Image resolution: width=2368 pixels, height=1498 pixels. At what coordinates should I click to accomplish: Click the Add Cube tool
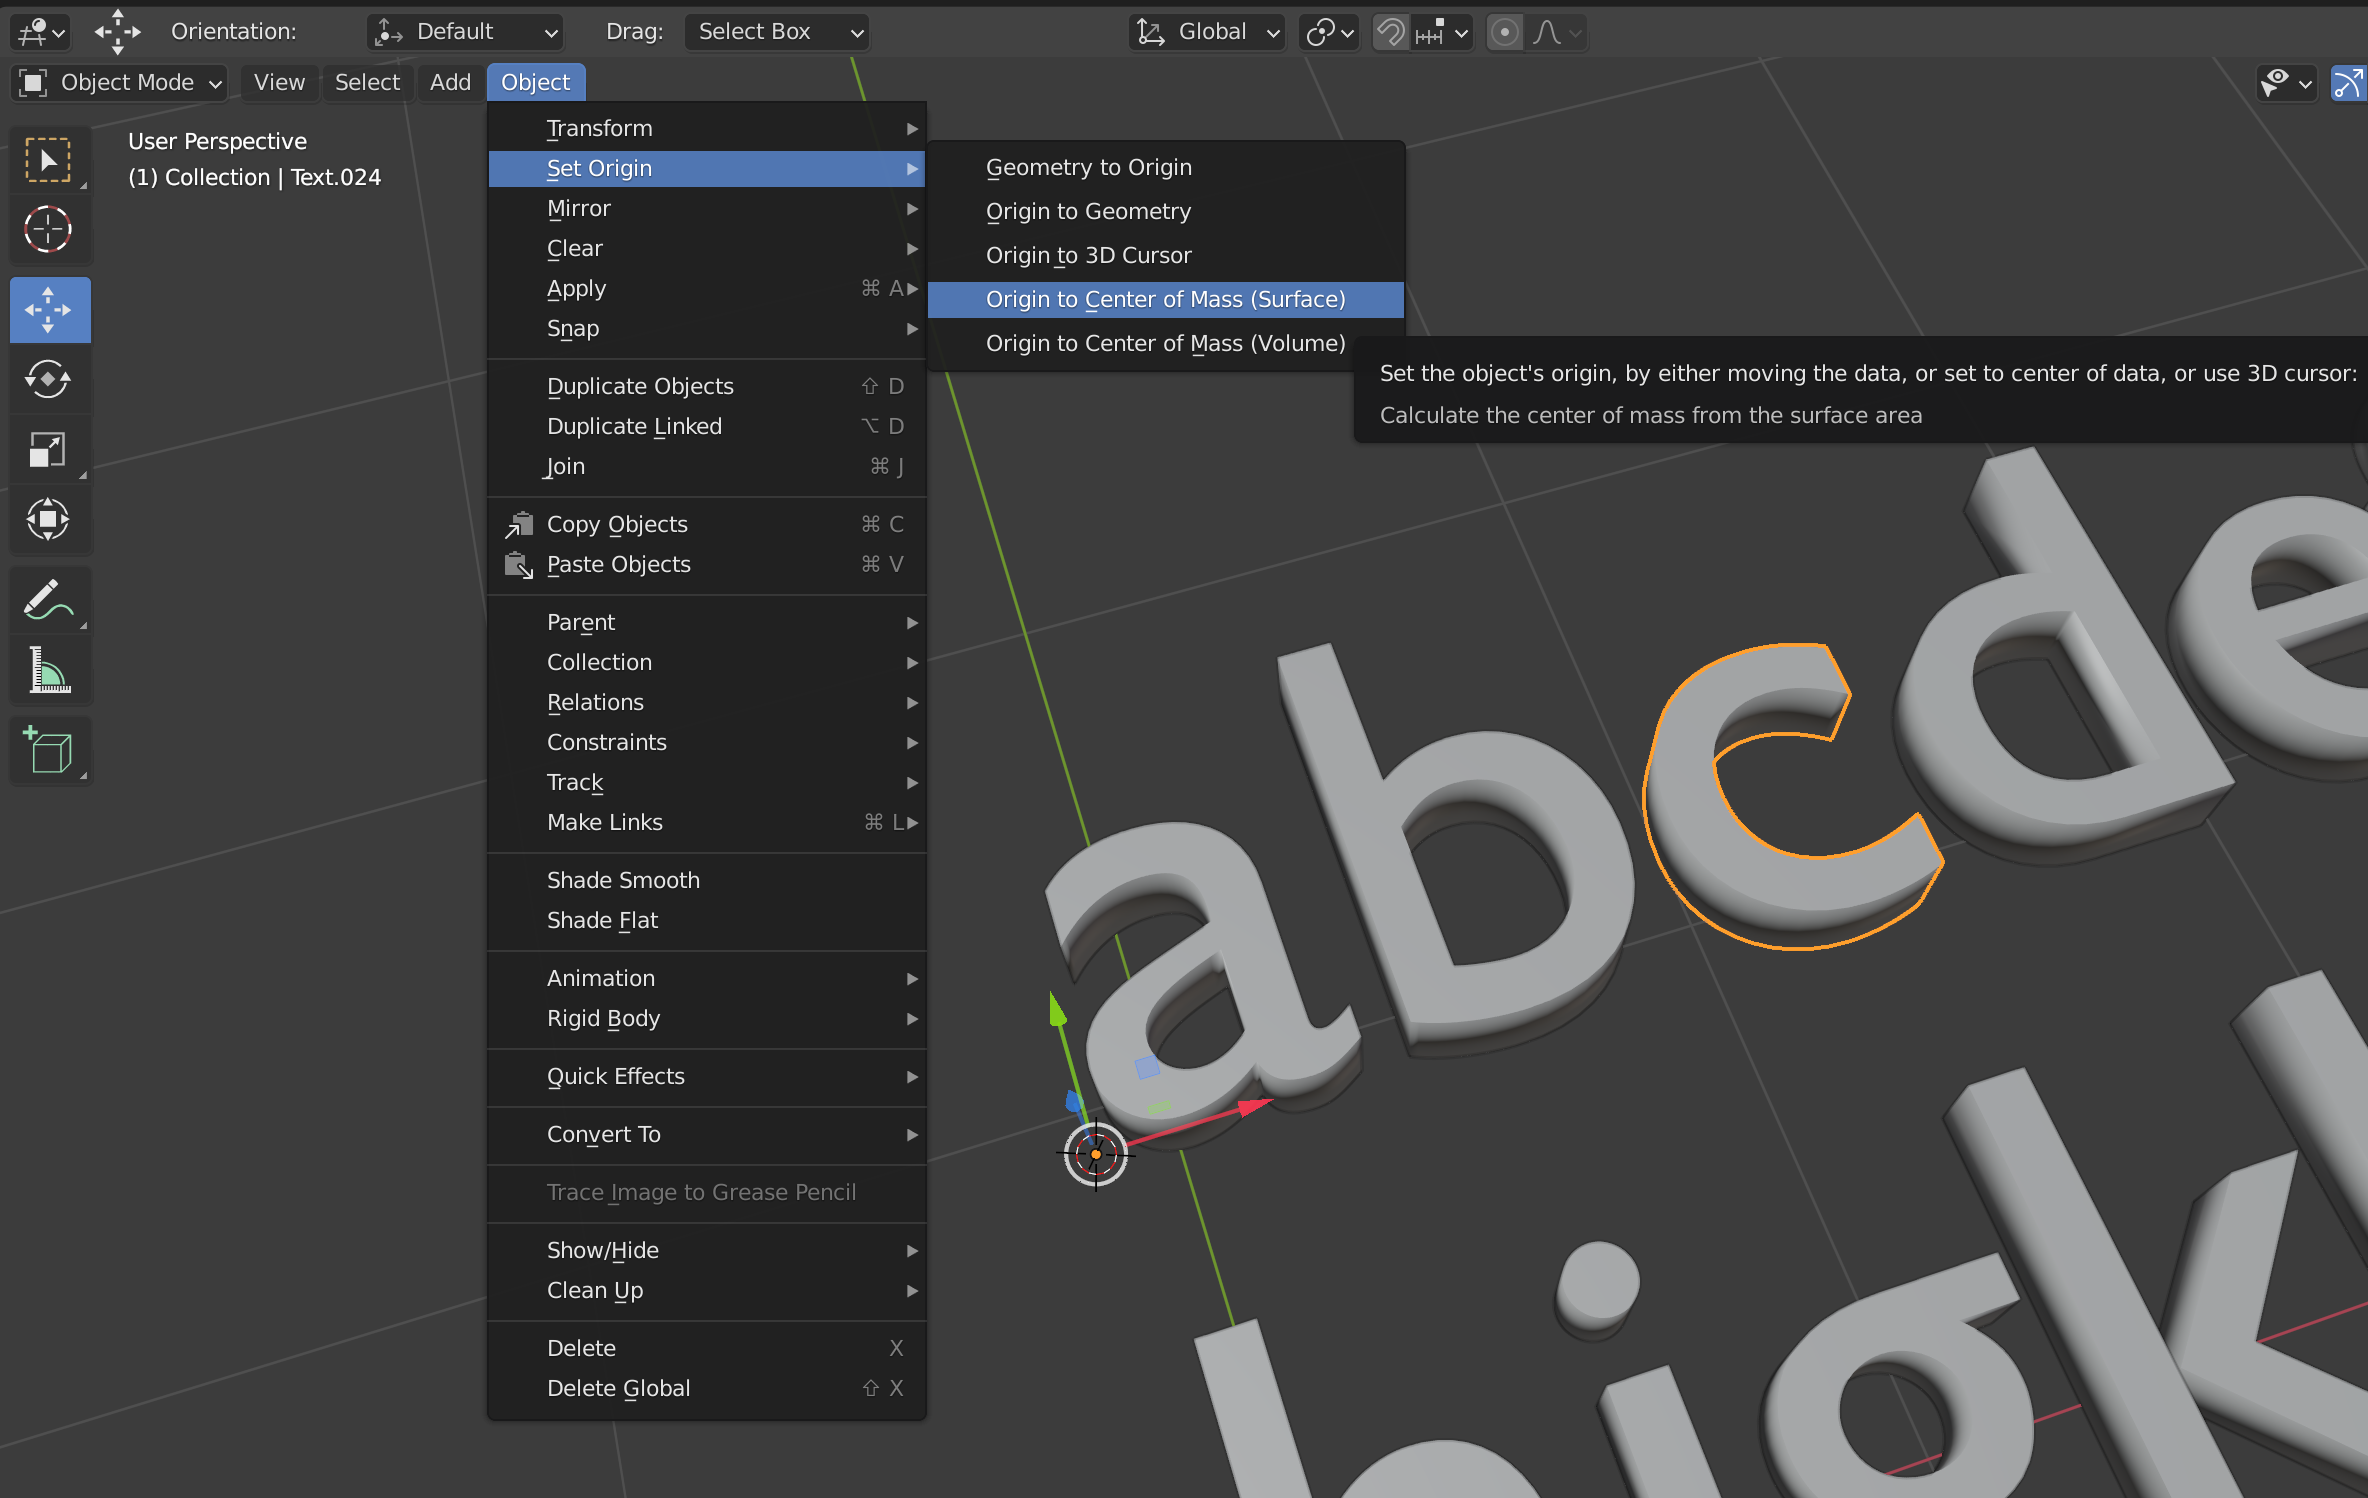point(48,750)
